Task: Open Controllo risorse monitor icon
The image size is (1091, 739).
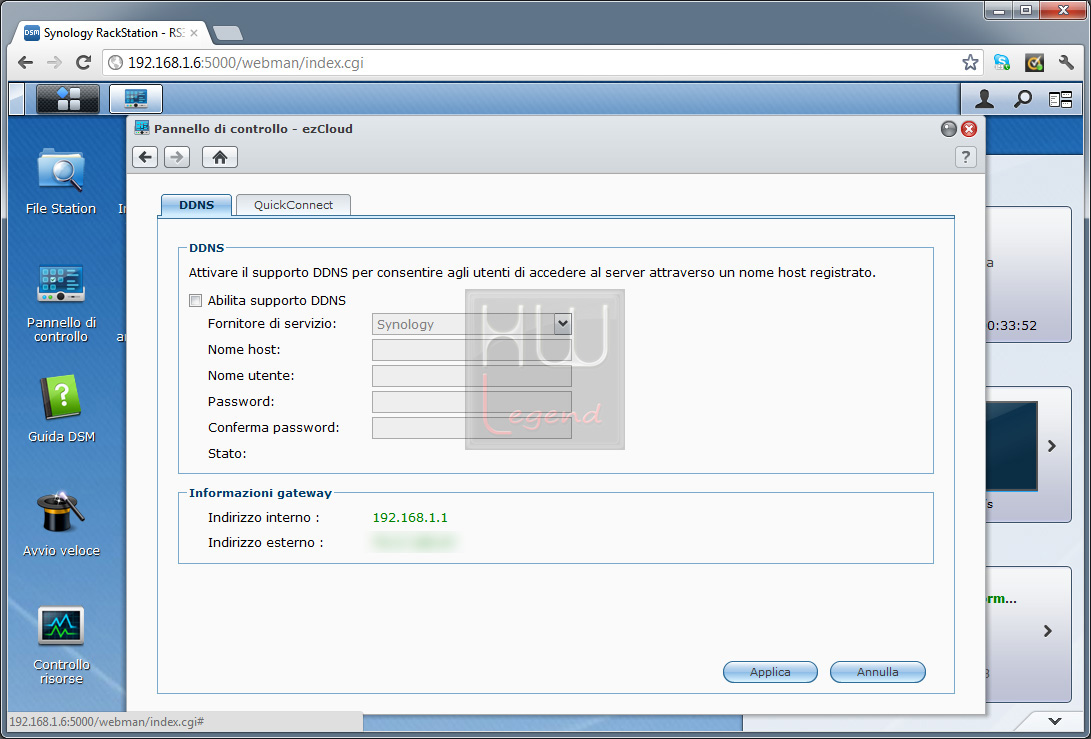Action: [x=61, y=645]
